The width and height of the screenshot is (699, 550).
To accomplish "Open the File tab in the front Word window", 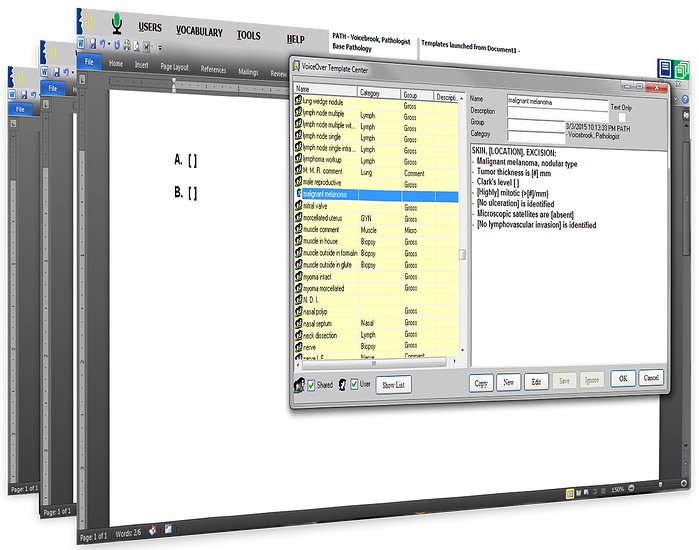I will pyautogui.click(x=89, y=62).
